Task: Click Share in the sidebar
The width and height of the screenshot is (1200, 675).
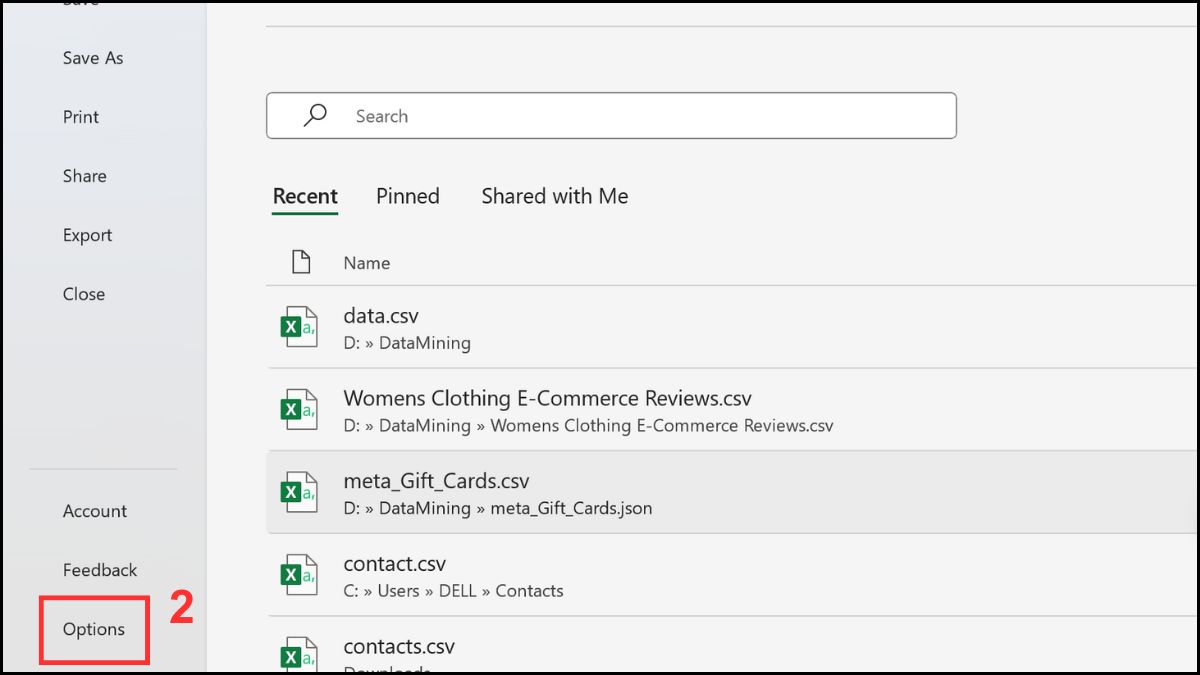Action: [x=84, y=175]
